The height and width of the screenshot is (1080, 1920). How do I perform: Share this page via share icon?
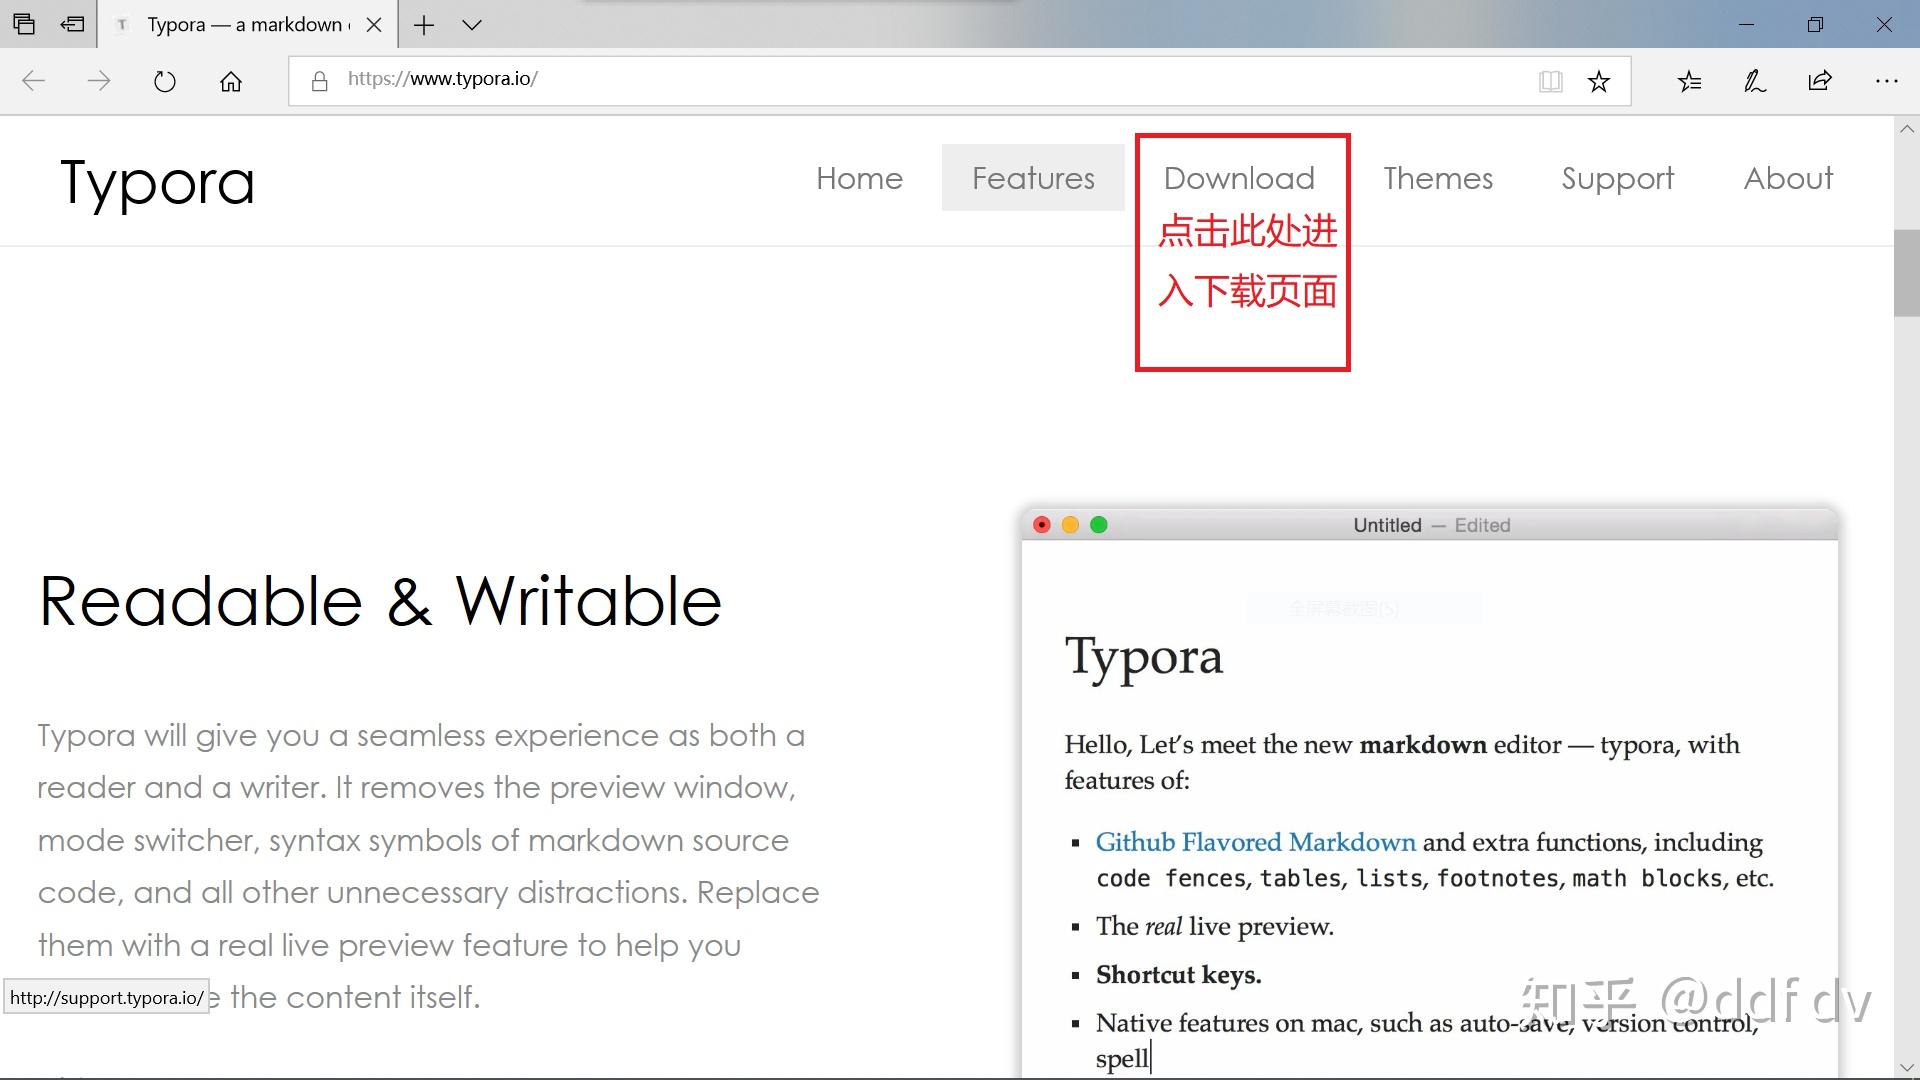1820,81
